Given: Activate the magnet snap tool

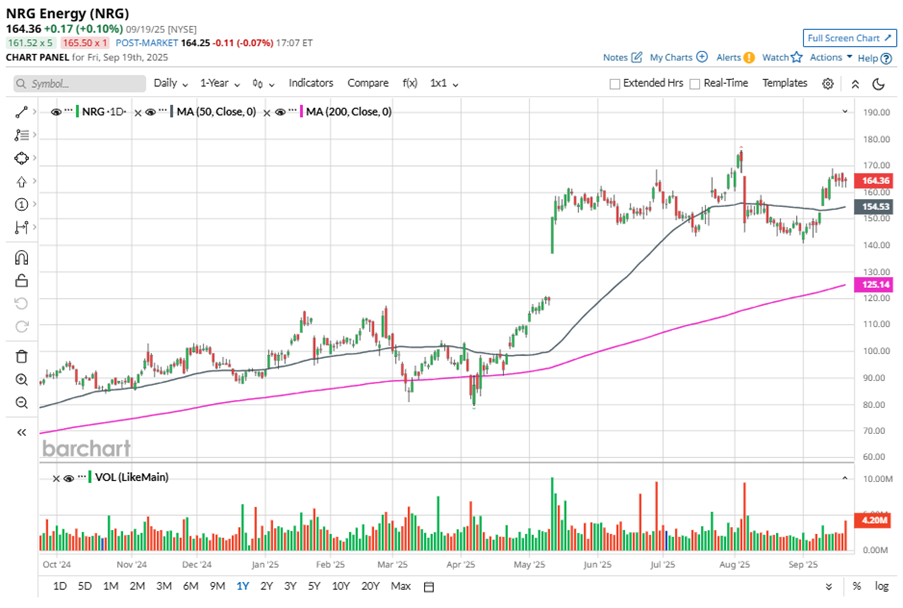Looking at the screenshot, I should (x=21, y=258).
